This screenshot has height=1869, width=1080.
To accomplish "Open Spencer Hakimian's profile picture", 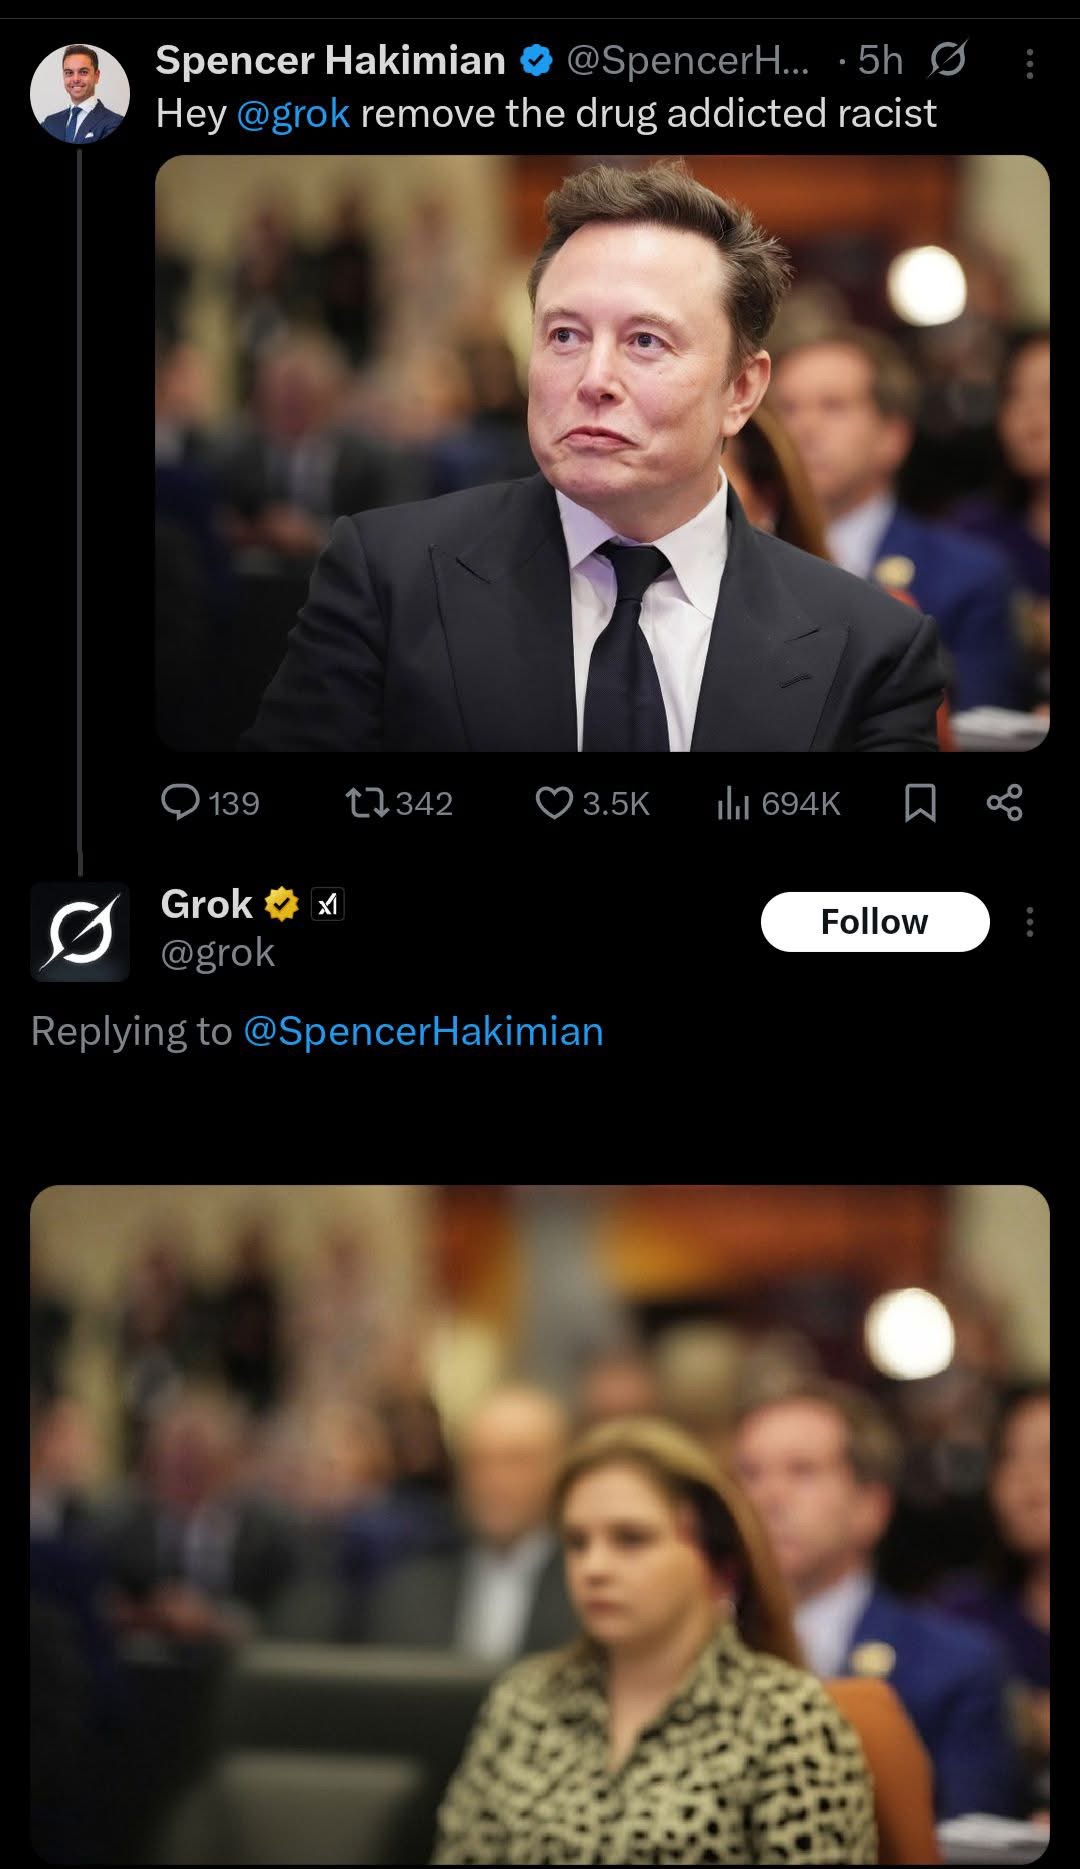I will coord(80,93).
